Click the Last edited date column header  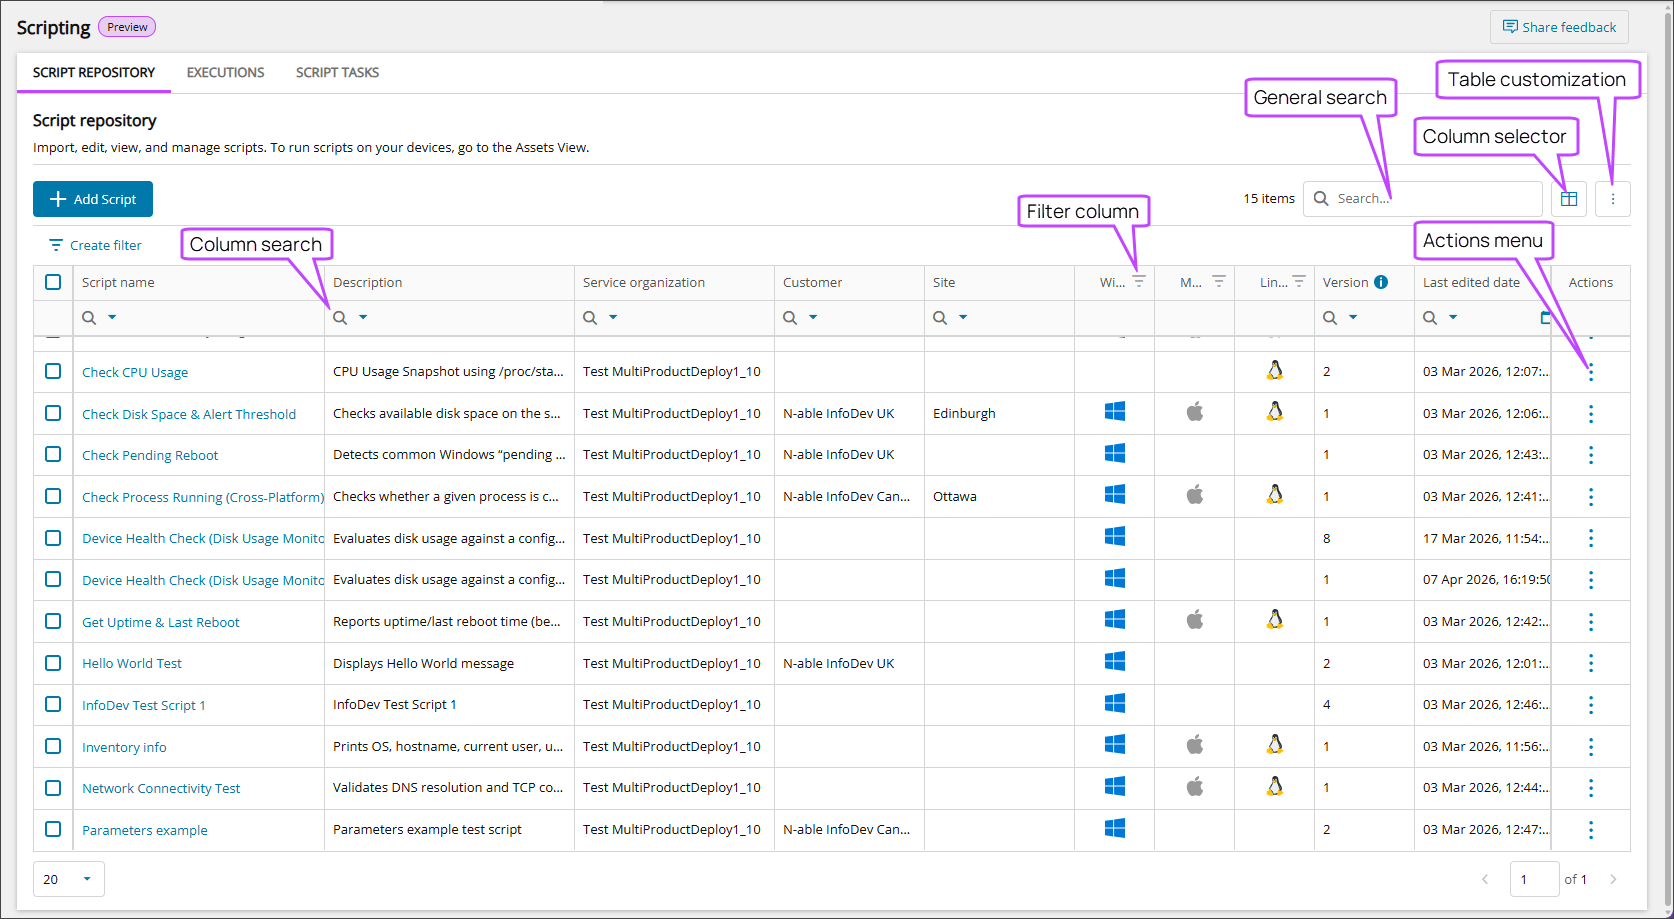pyautogui.click(x=1471, y=283)
